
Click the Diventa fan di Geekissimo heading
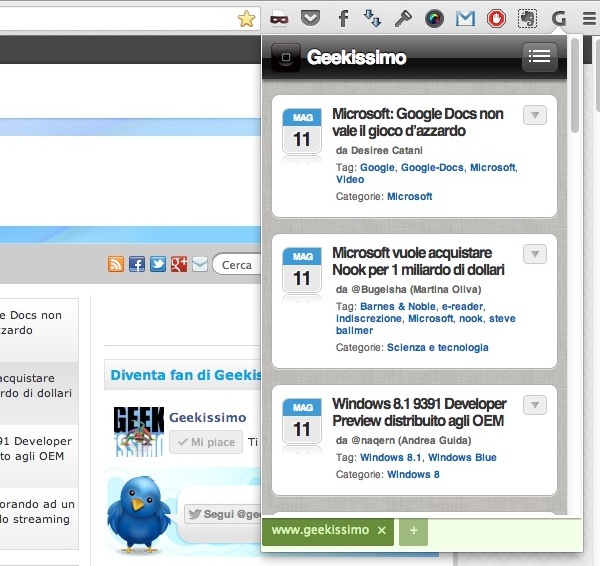(x=186, y=375)
